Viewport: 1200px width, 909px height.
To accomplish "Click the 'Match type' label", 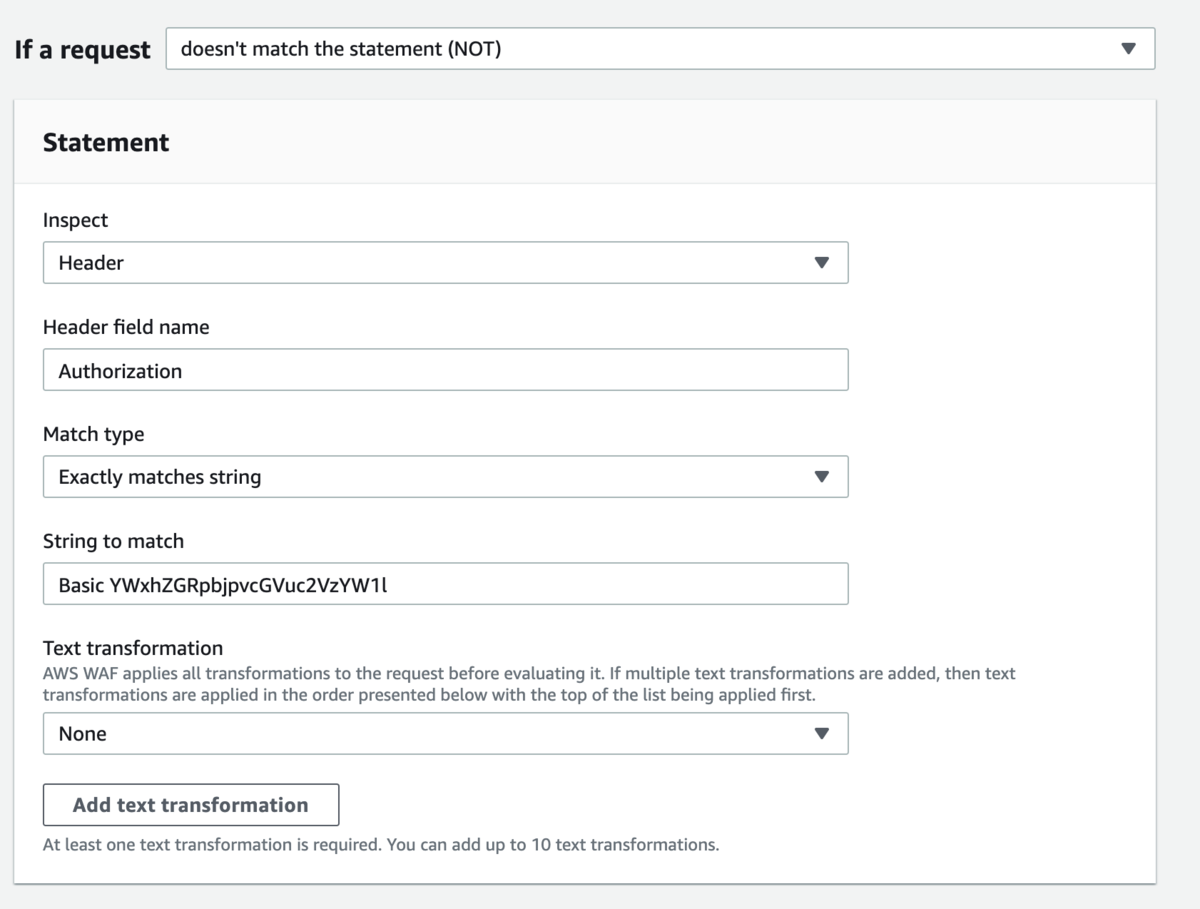I will (93, 434).
